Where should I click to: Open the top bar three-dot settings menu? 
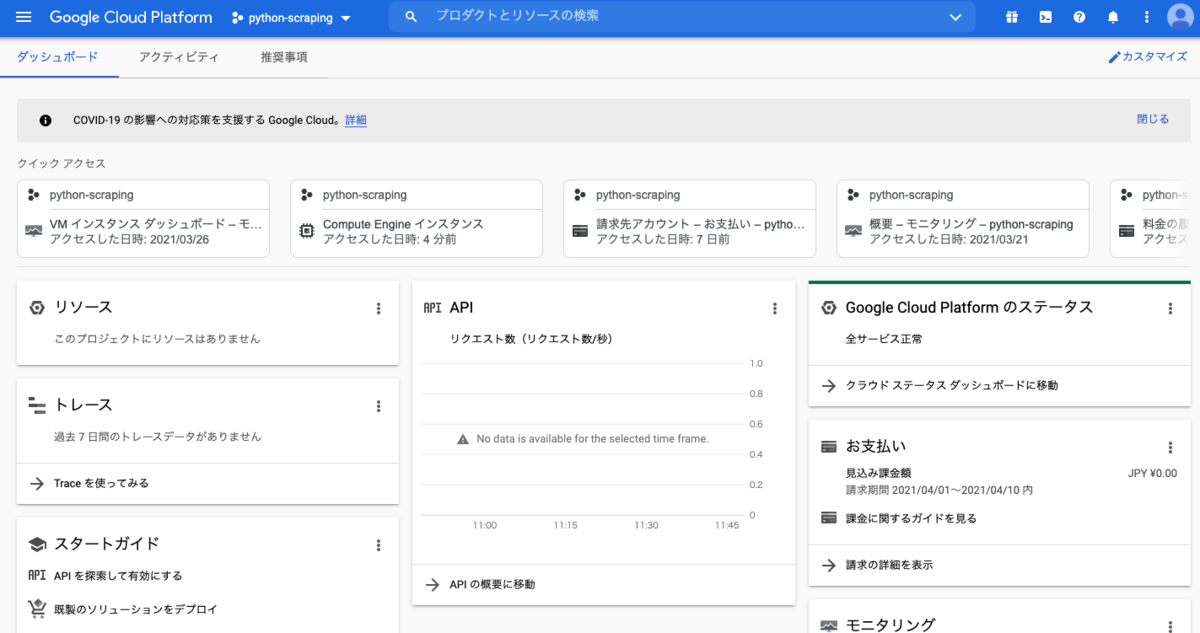click(x=1146, y=17)
